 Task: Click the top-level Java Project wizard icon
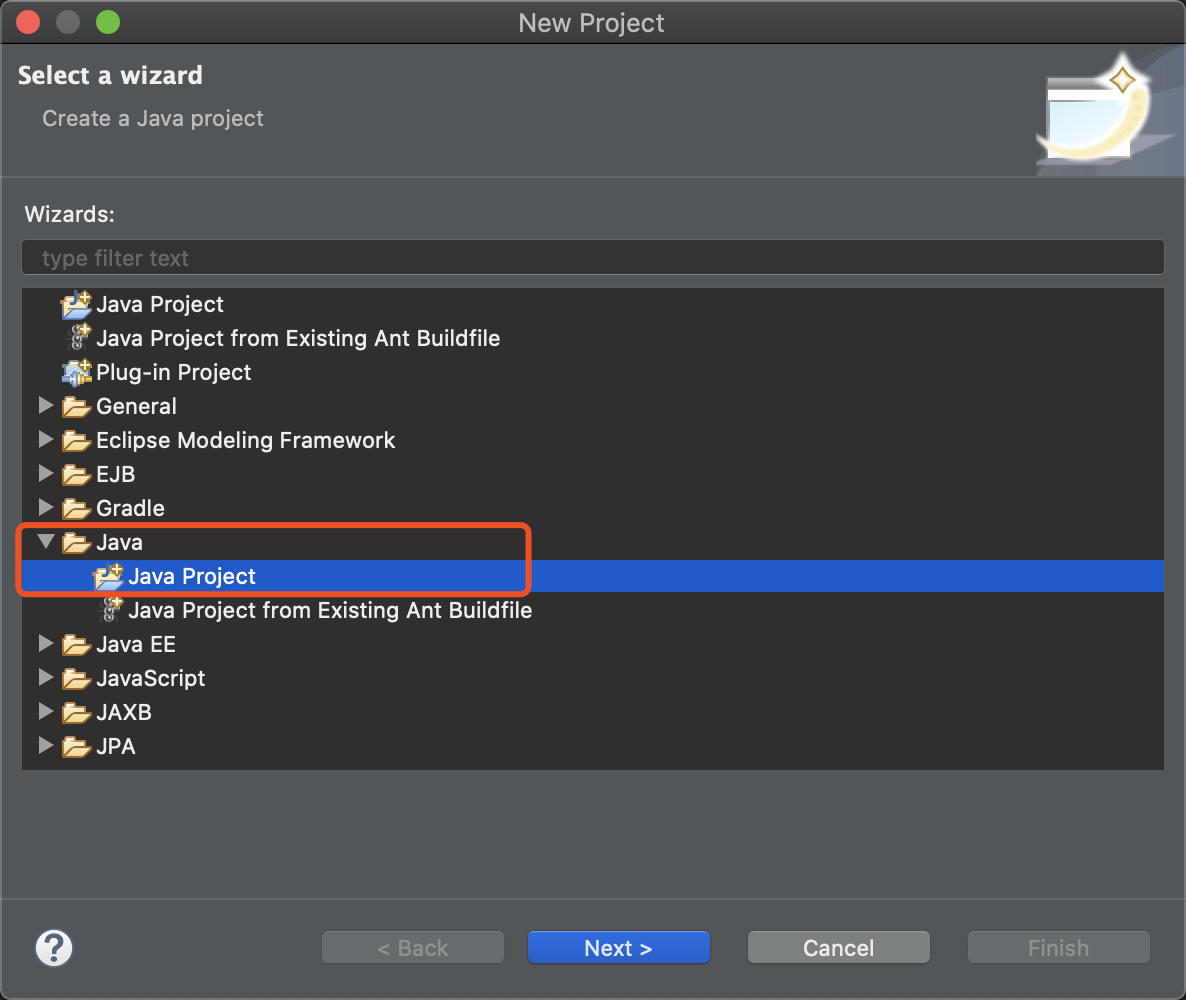(x=76, y=305)
